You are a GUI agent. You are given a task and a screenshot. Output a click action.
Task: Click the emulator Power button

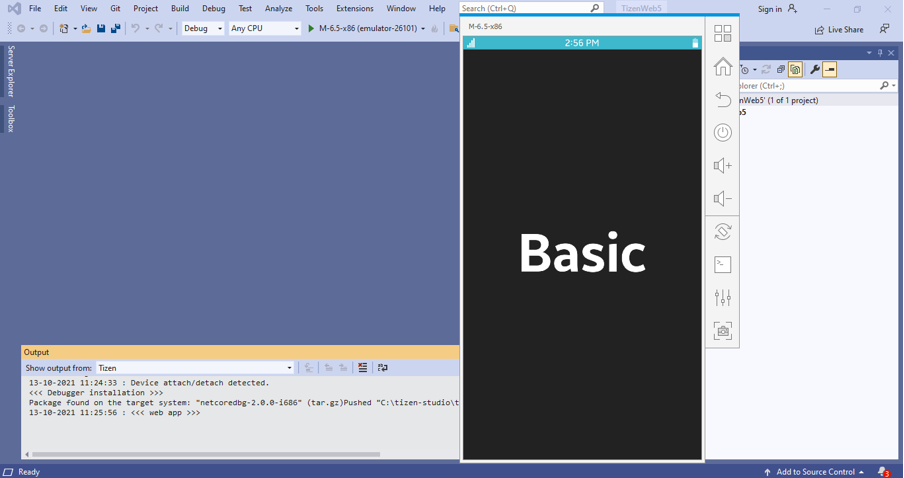[x=722, y=133]
